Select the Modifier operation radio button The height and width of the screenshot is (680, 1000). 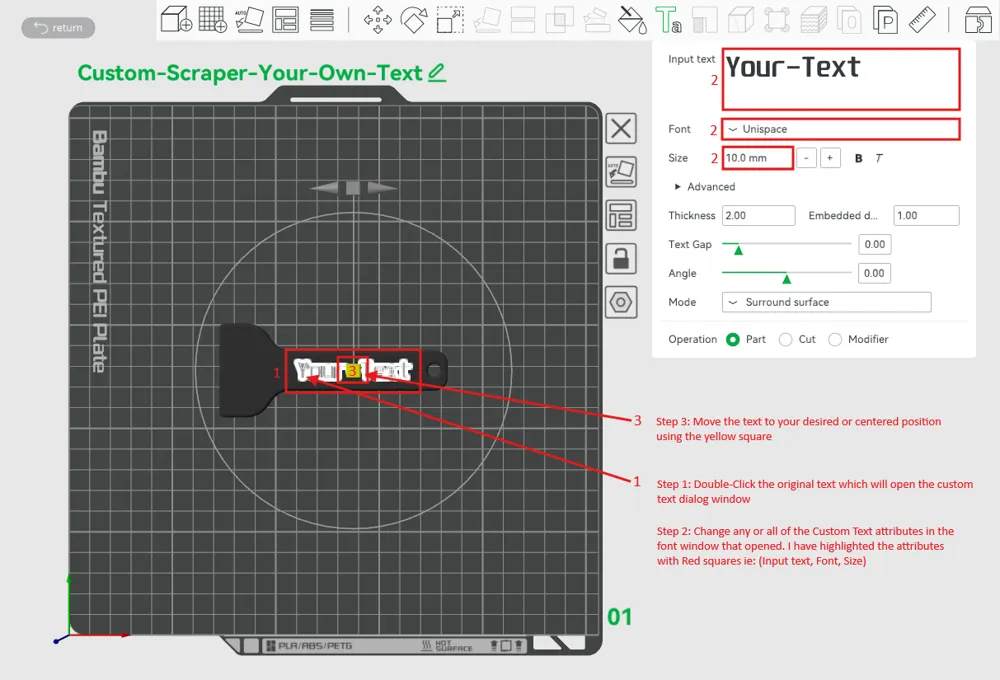click(835, 339)
